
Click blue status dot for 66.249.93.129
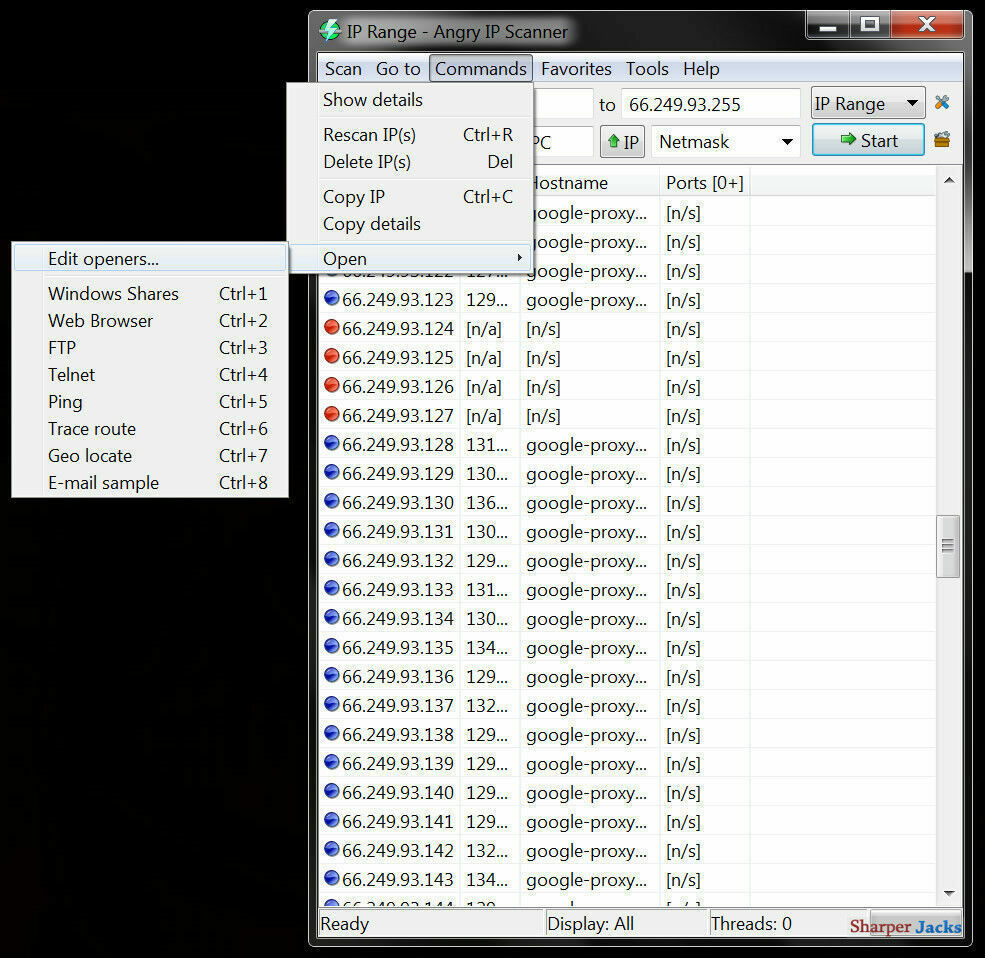[332, 472]
